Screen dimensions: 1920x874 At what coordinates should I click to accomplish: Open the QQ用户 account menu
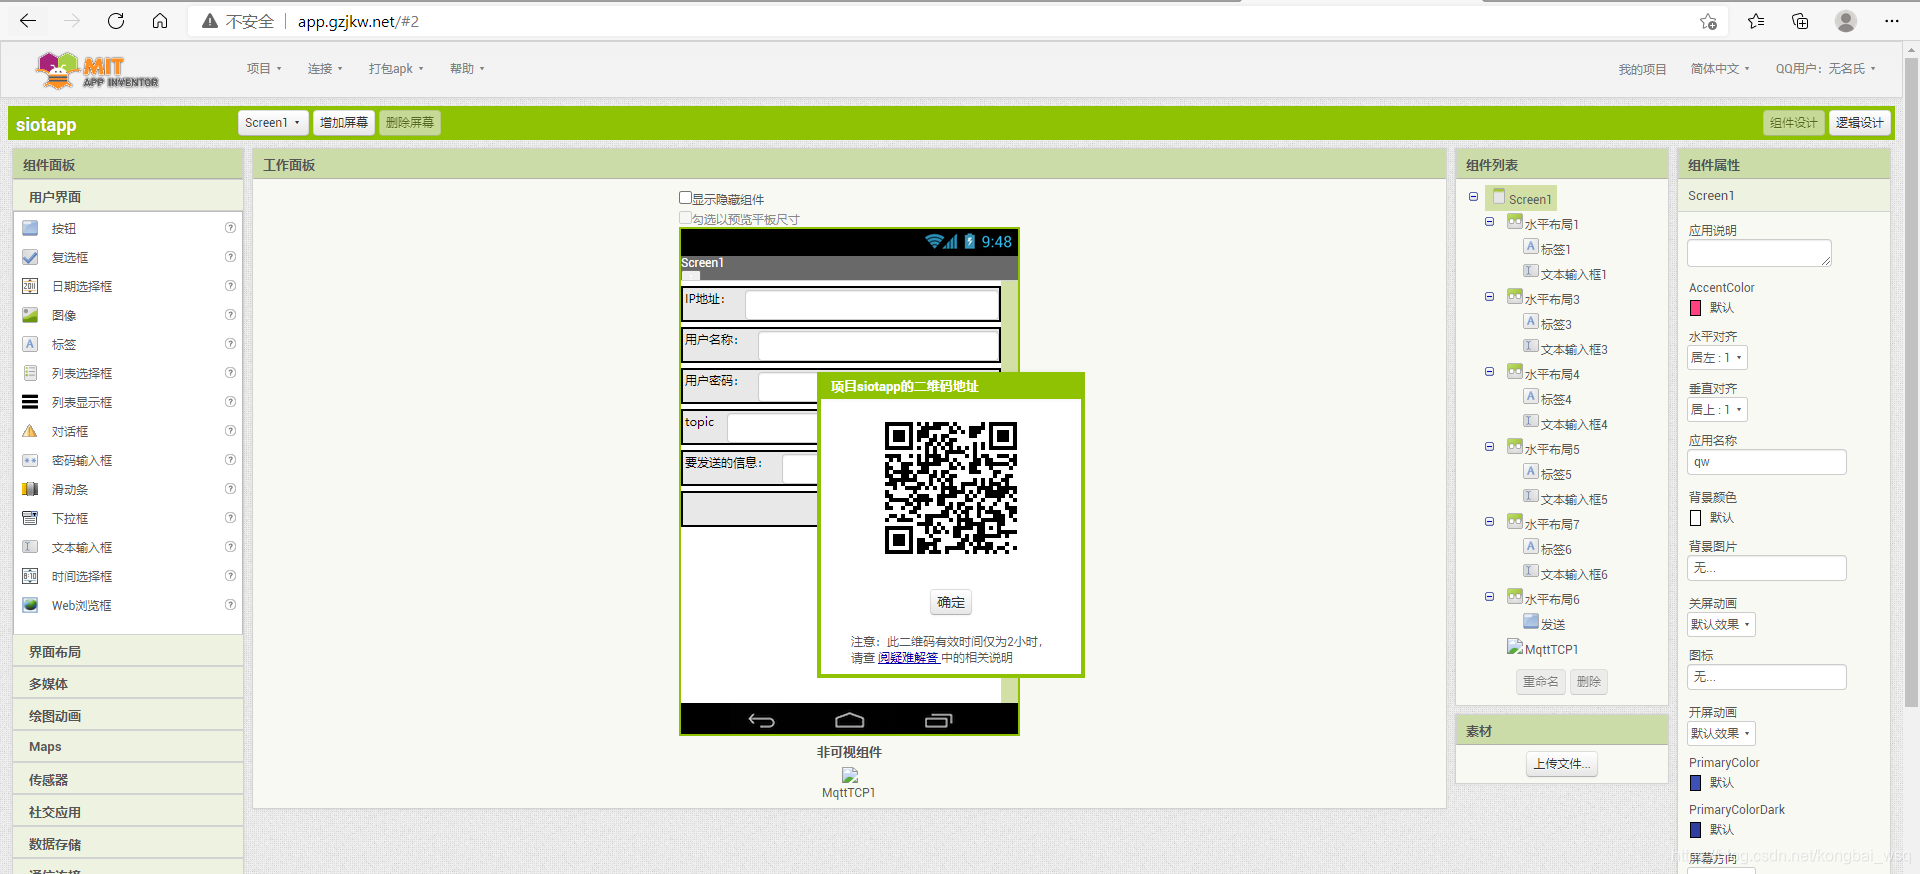pos(1825,69)
